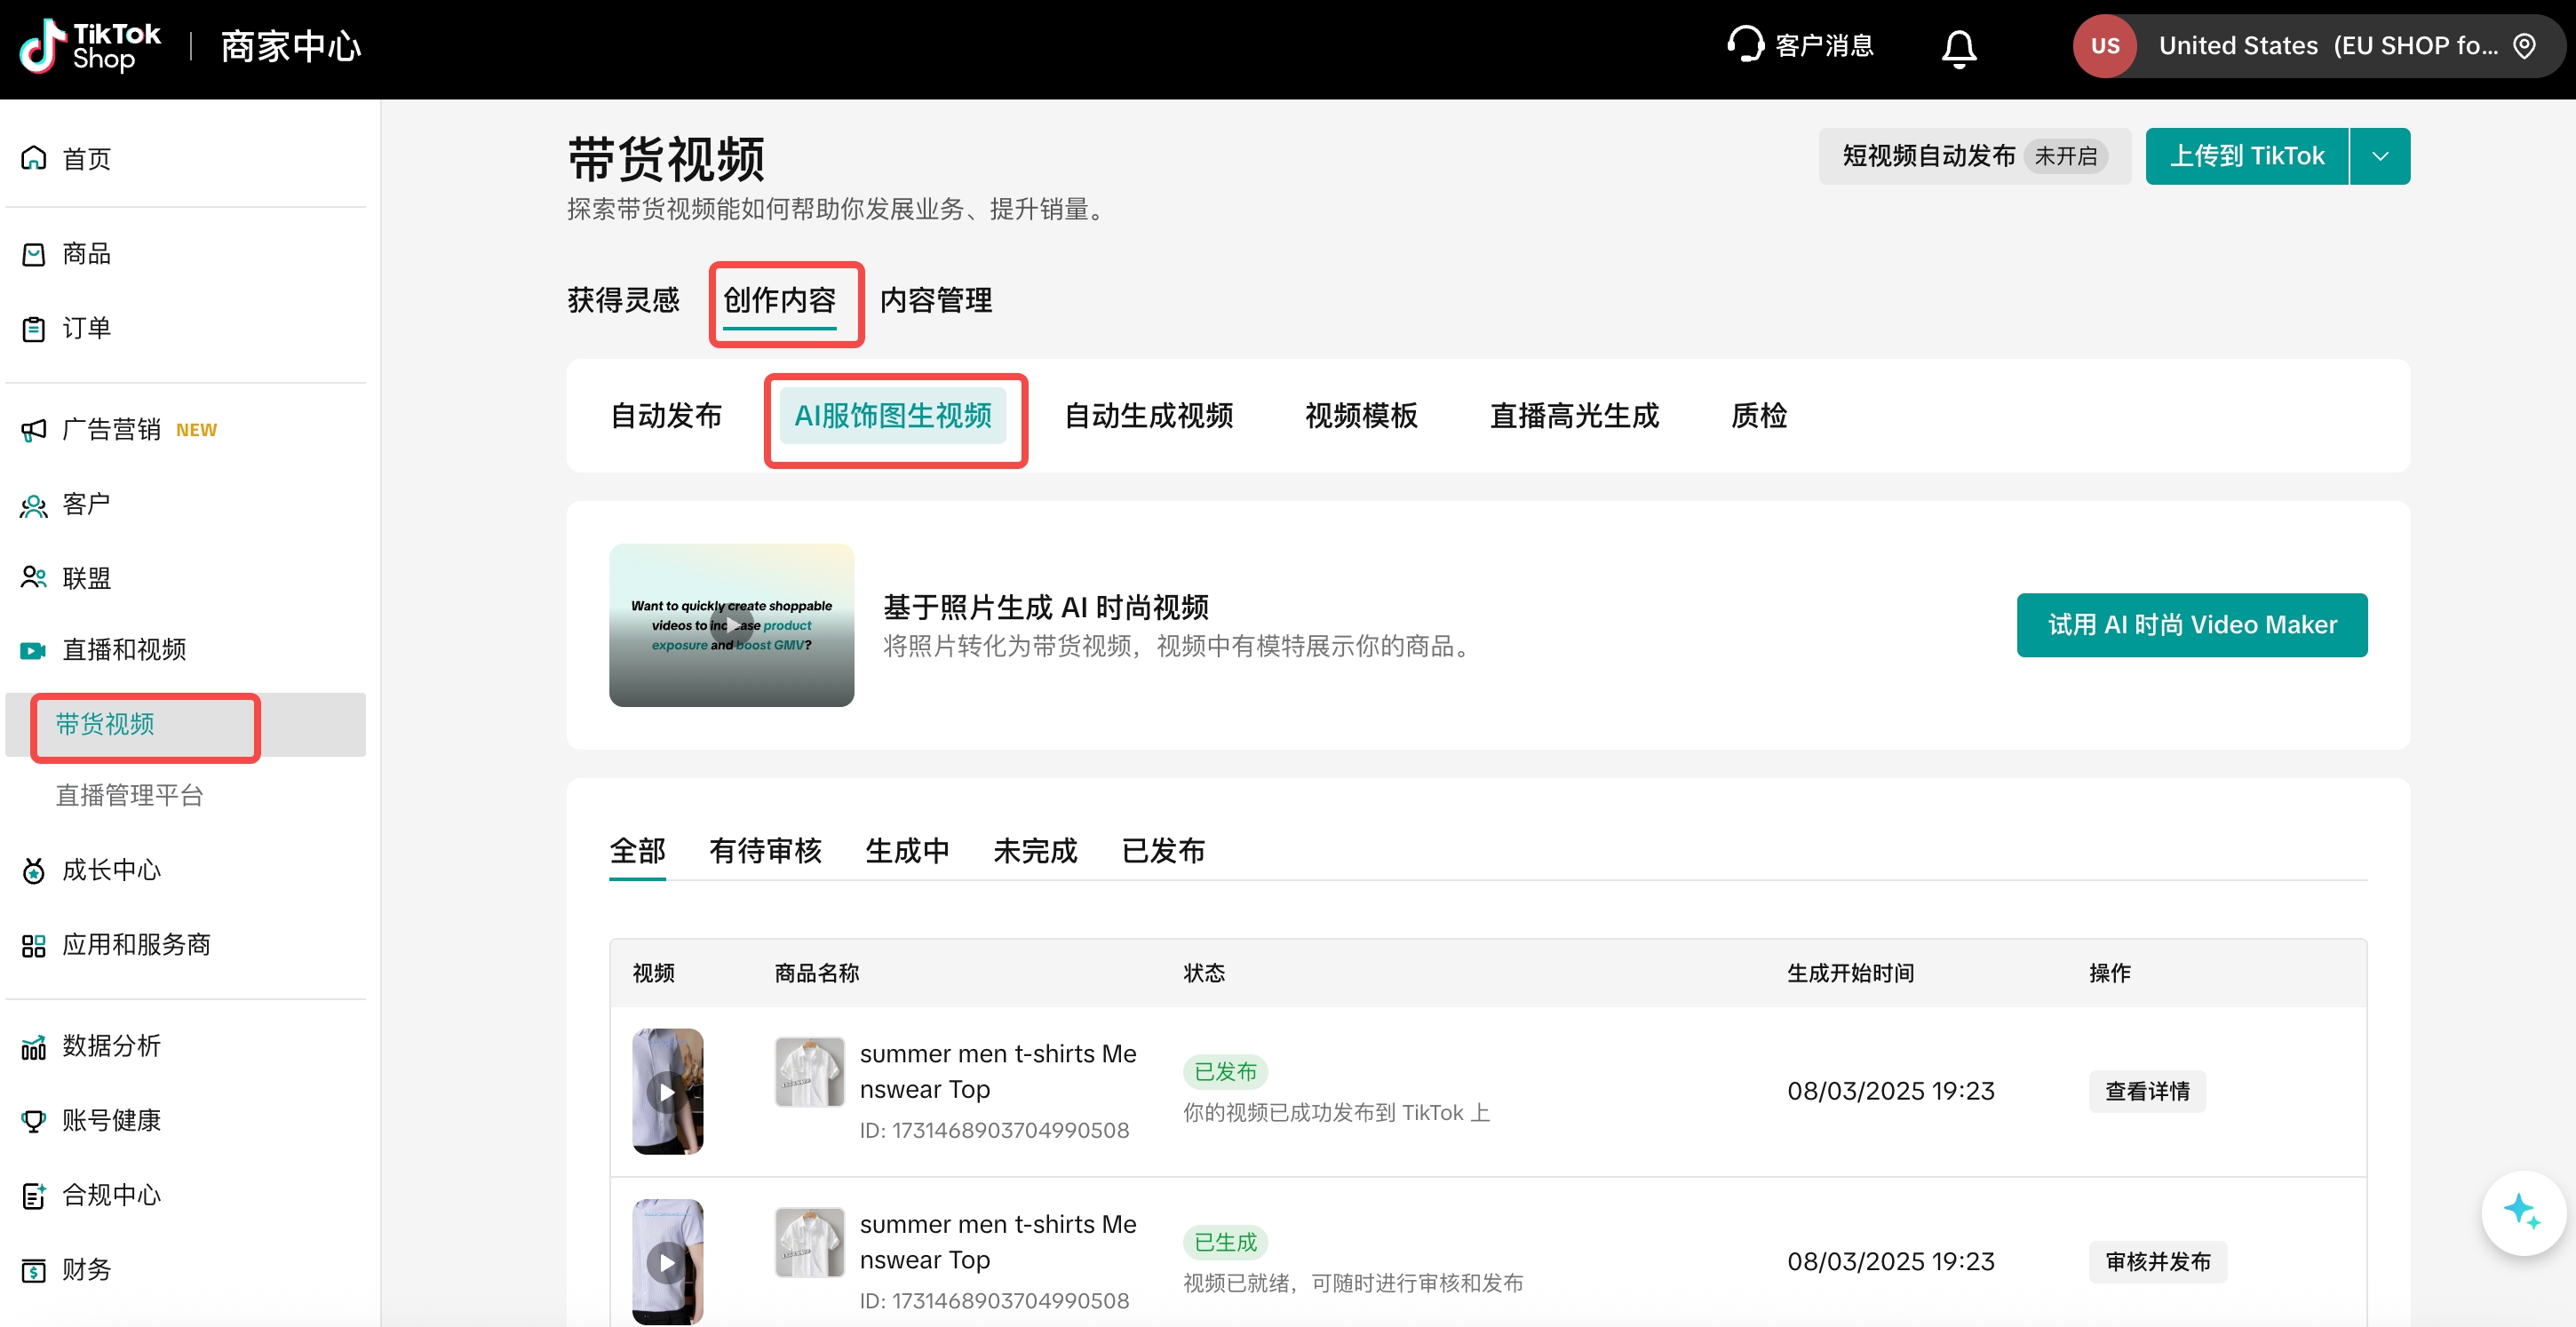Filter list by 有待审核 tab
This screenshot has height=1327, width=2576.
point(764,851)
